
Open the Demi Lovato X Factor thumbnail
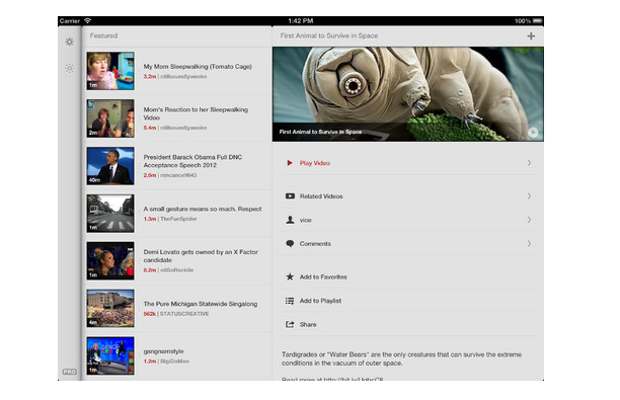(x=110, y=261)
